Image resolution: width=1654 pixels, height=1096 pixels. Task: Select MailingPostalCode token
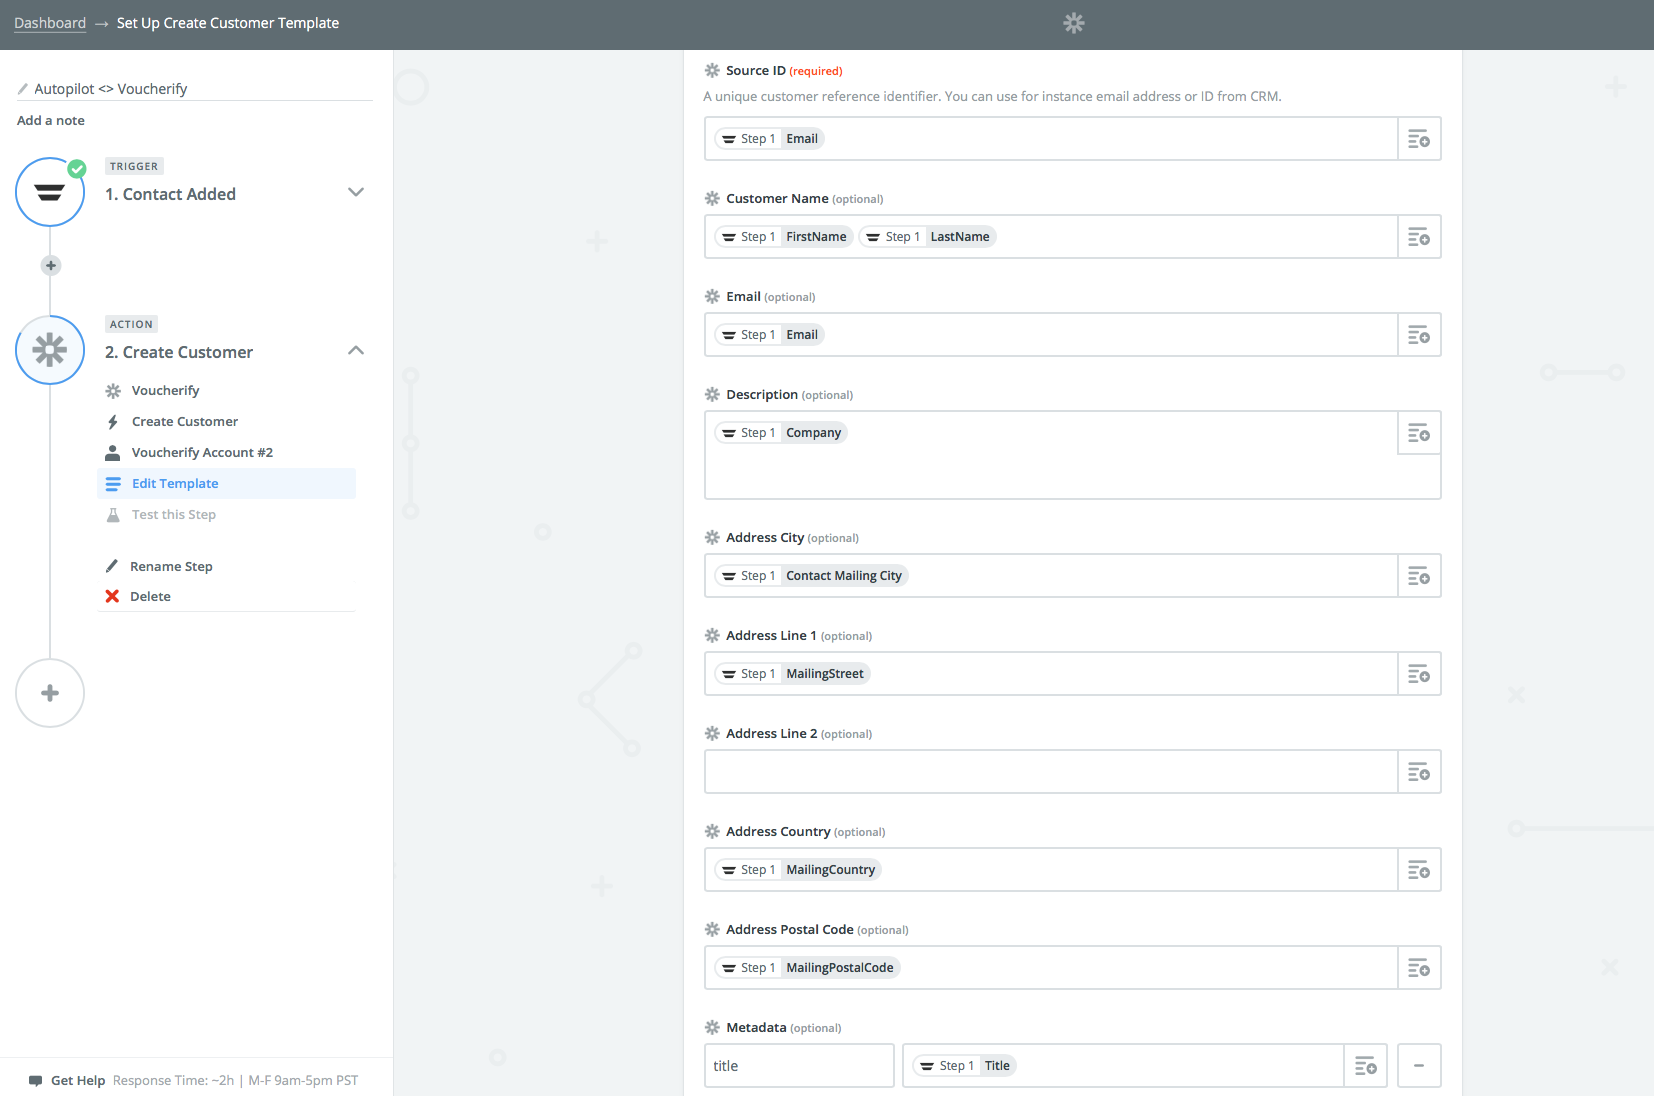(x=808, y=968)
